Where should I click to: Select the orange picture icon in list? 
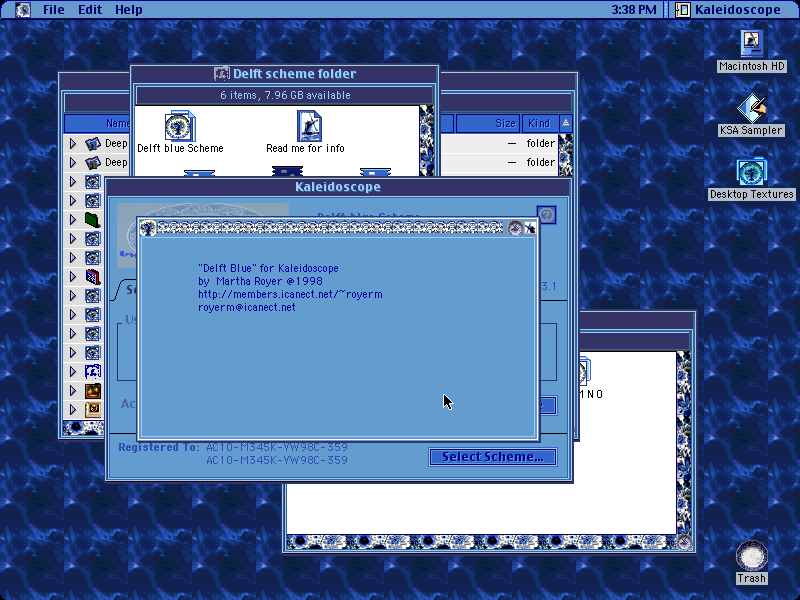(92, 391)
